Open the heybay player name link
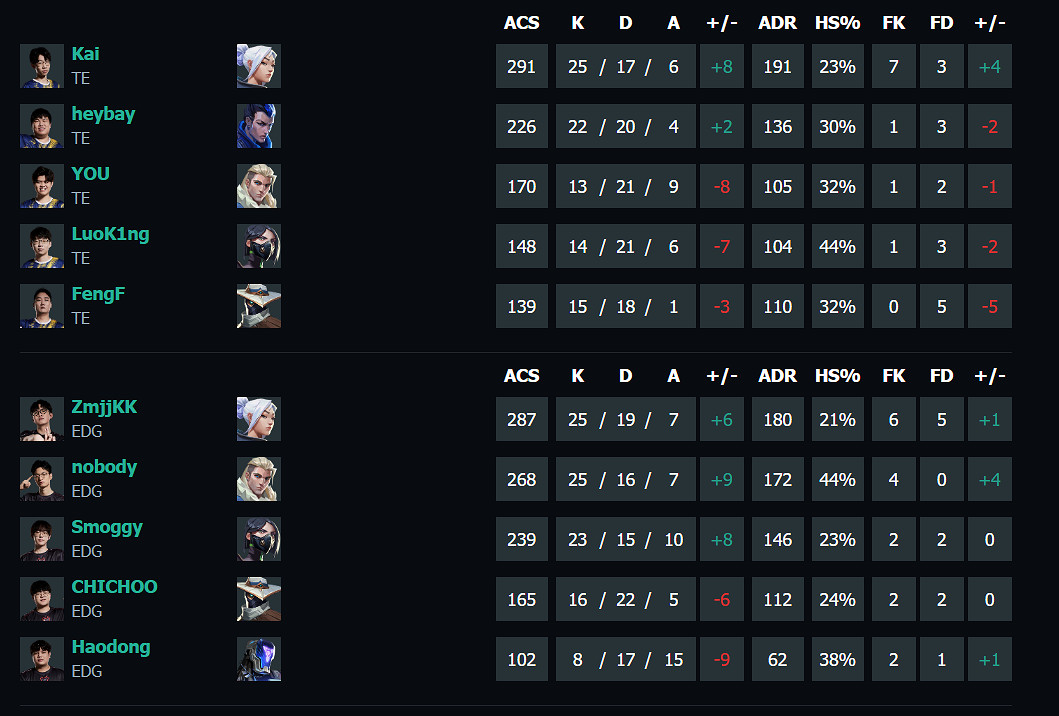Image resolution: width=1059 pixels, height=716 pixels. pos(103,114)
